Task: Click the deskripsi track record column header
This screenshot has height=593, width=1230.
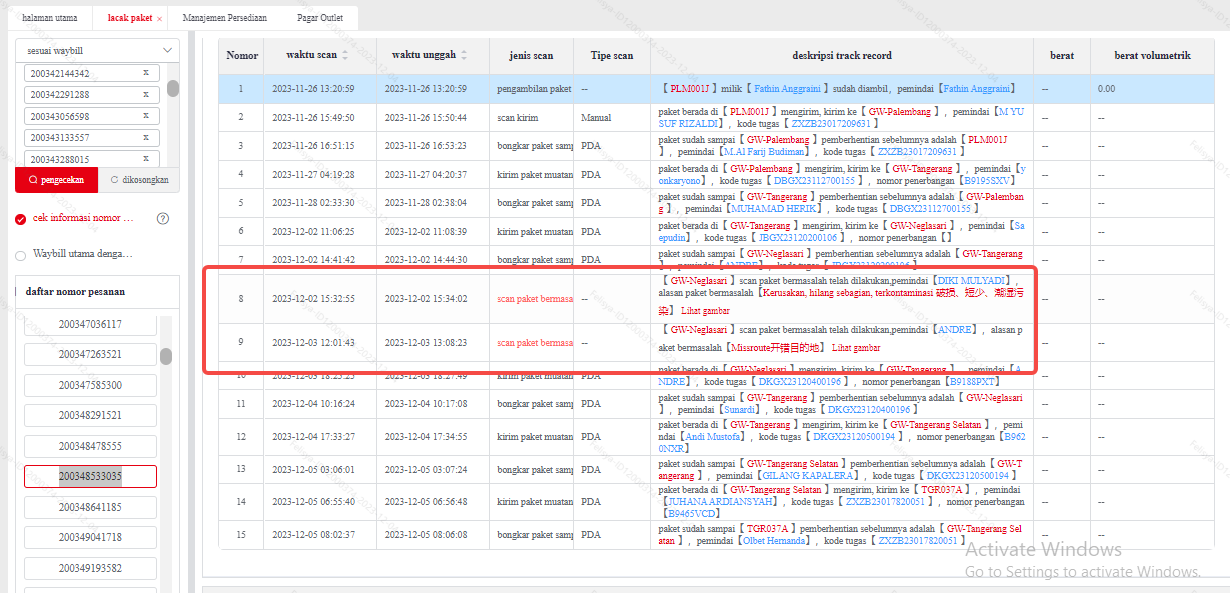Action: (842, 55)
